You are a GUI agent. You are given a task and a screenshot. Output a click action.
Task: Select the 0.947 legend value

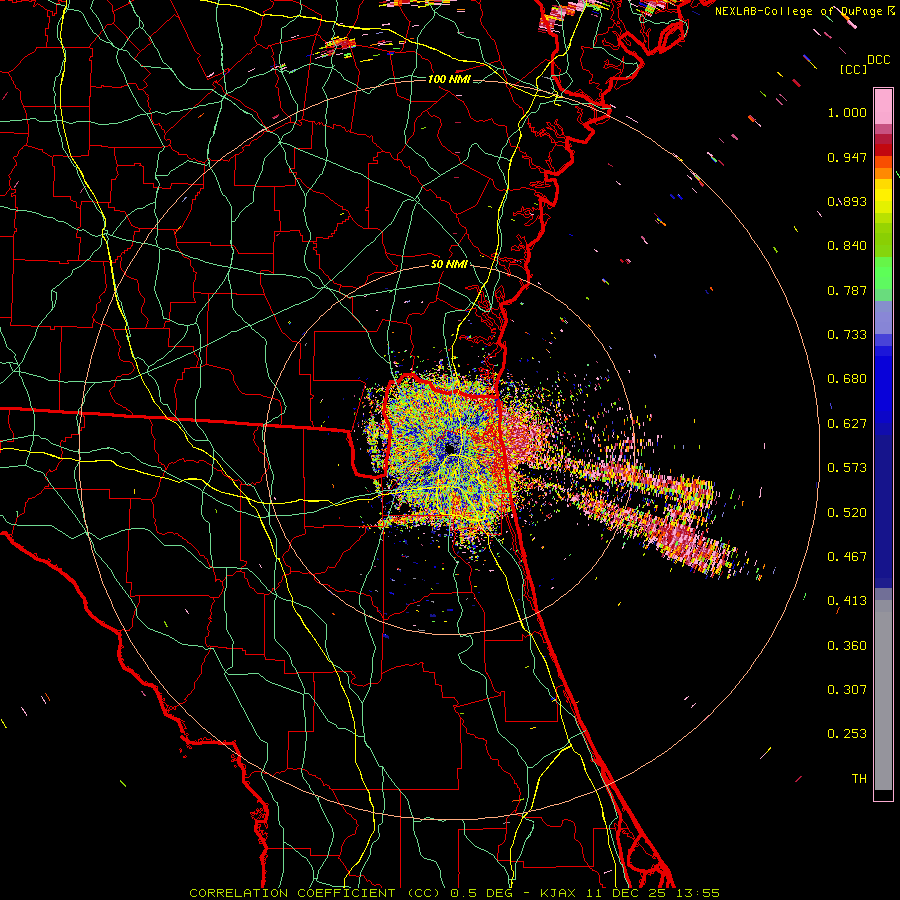(847, 157)
